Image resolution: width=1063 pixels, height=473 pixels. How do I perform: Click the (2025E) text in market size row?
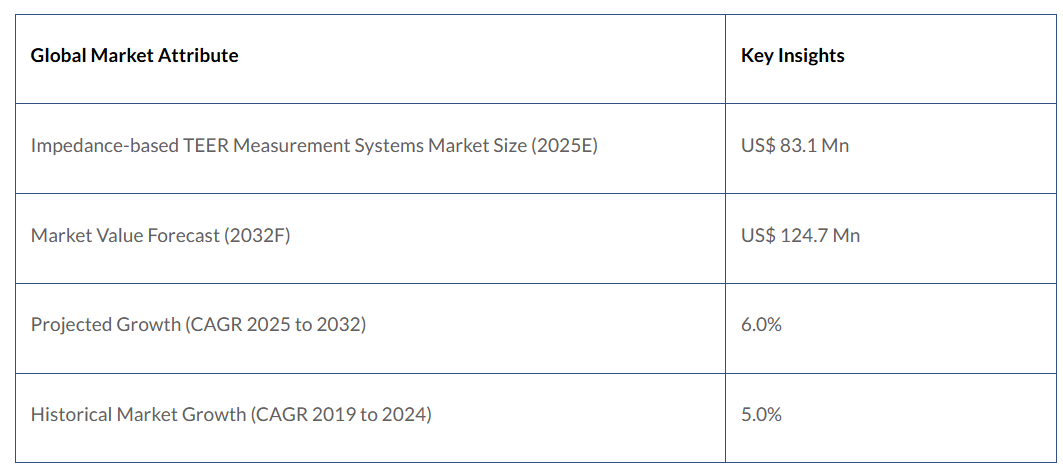[564, 146]
